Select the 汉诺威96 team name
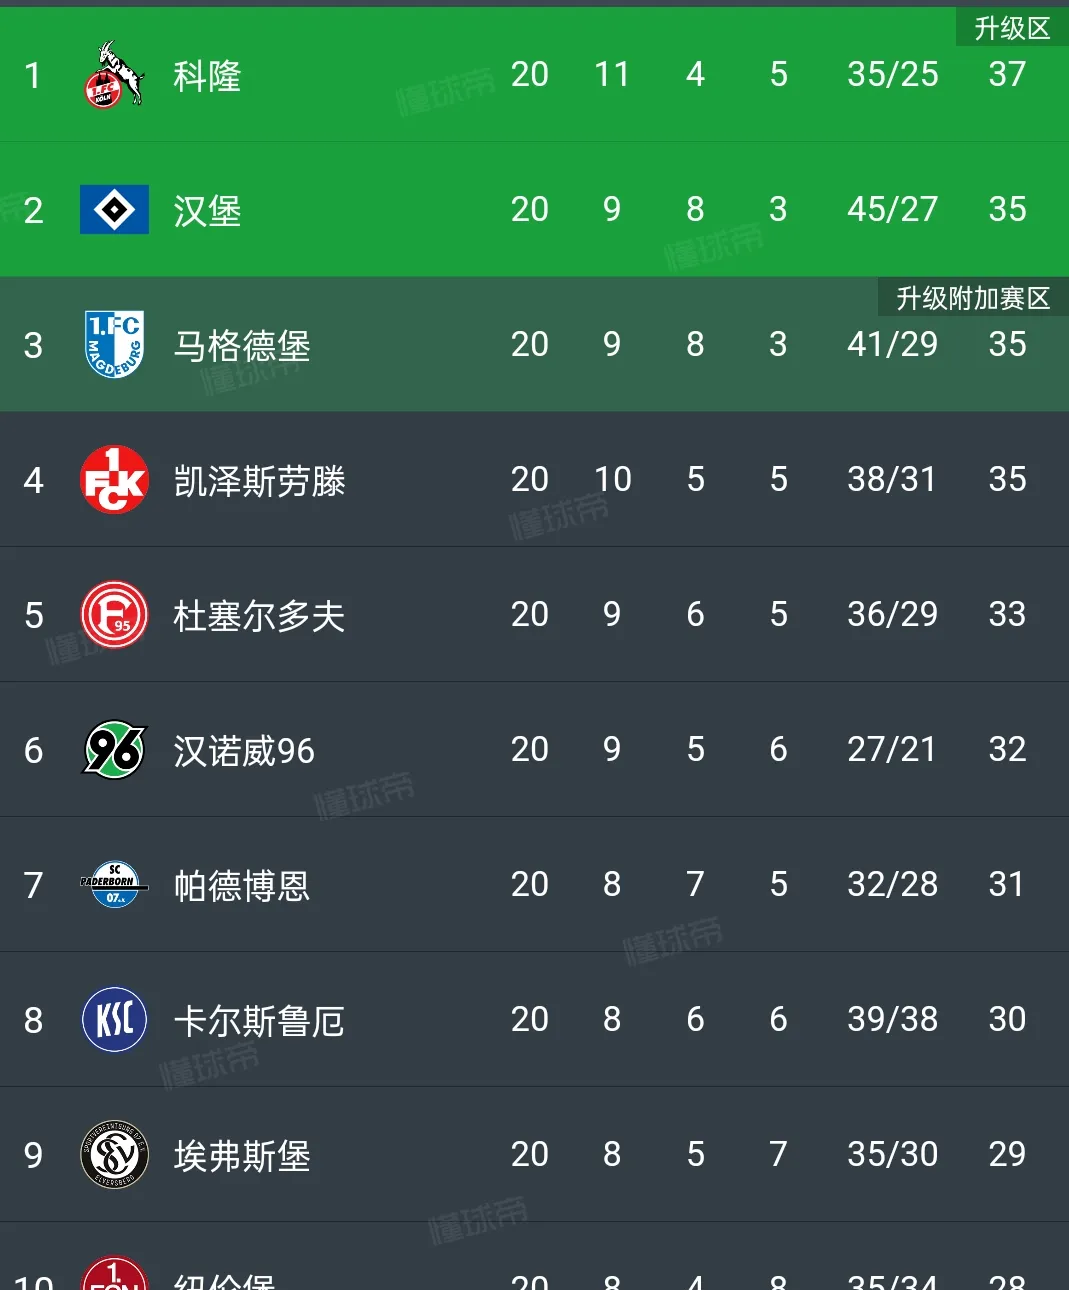Image resolution: width=1069 pixels, height=1290 pixels. (x=244, y=751)
